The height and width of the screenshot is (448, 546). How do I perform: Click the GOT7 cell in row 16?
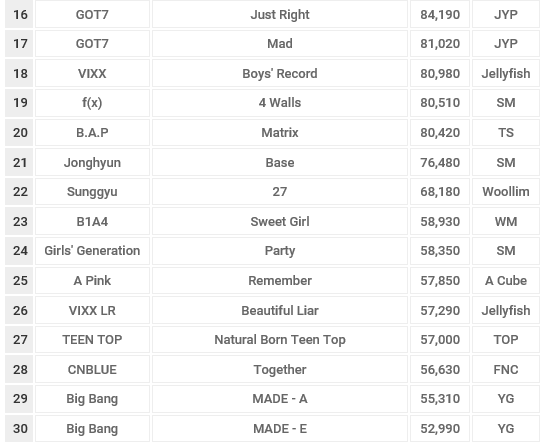click(92, 14)
